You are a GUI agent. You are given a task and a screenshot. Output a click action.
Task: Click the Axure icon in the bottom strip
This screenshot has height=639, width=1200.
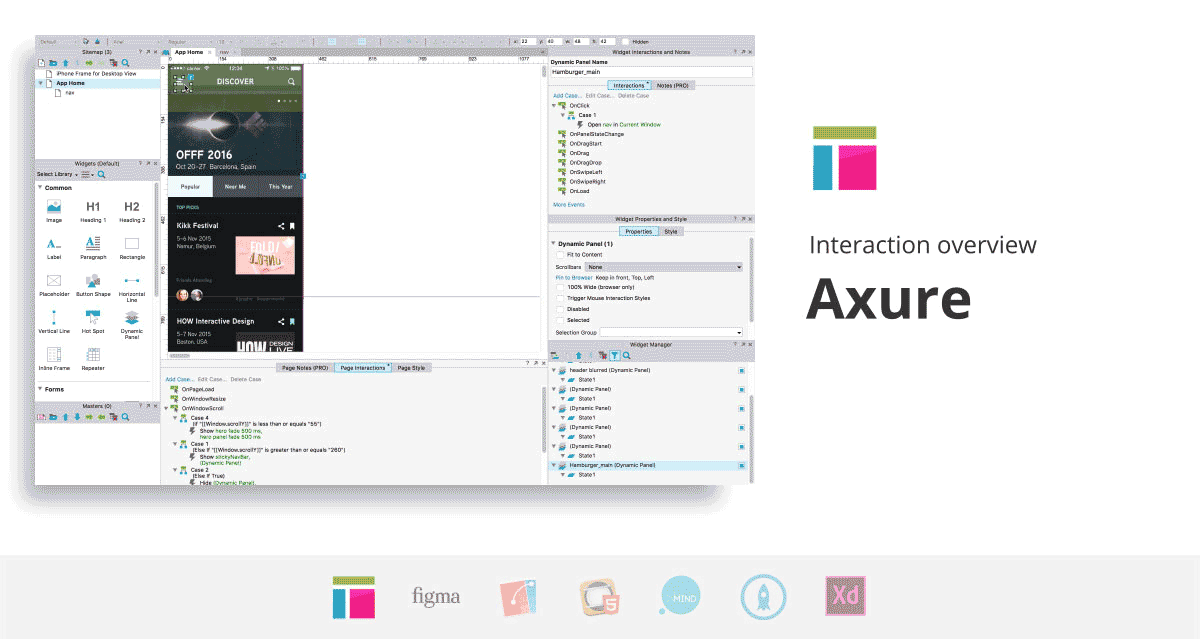[x=354, y=597]
